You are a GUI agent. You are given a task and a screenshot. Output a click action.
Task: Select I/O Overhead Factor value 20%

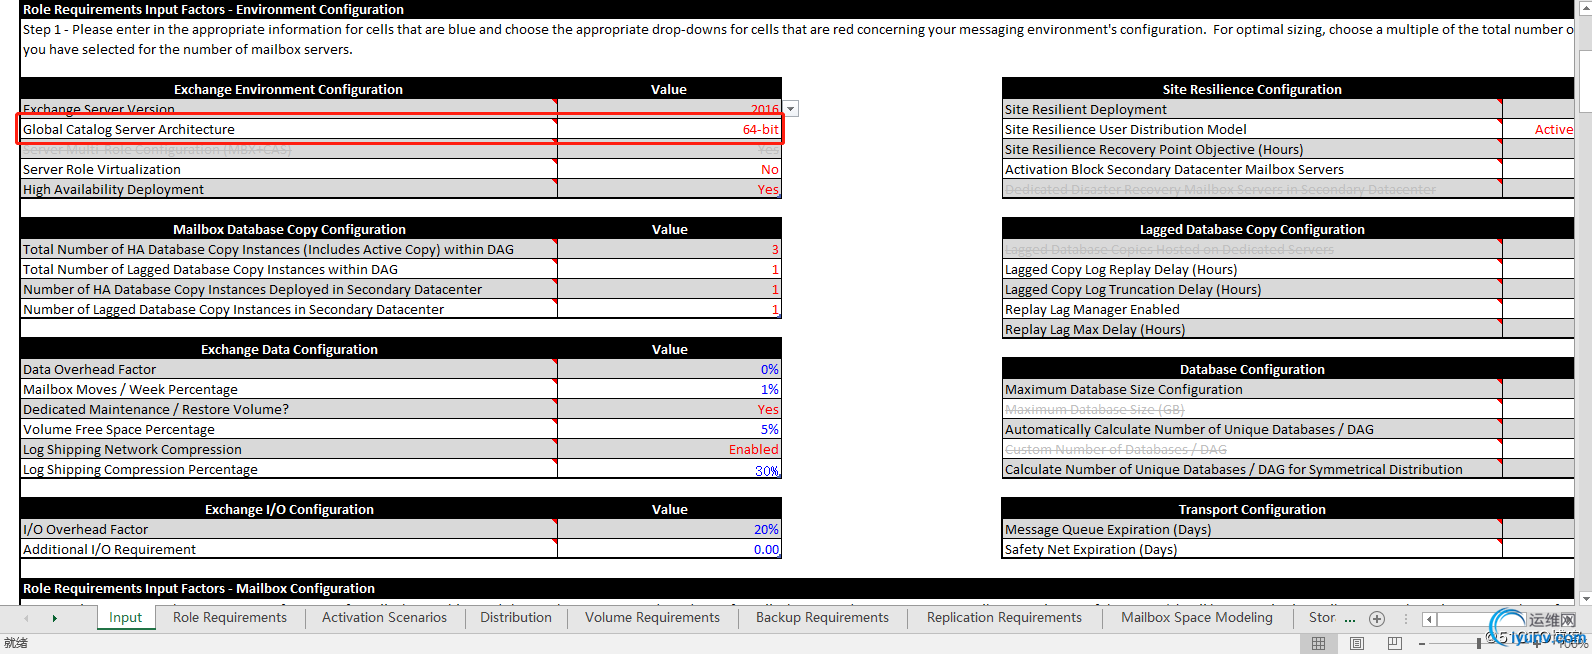(x=669, y=529)
